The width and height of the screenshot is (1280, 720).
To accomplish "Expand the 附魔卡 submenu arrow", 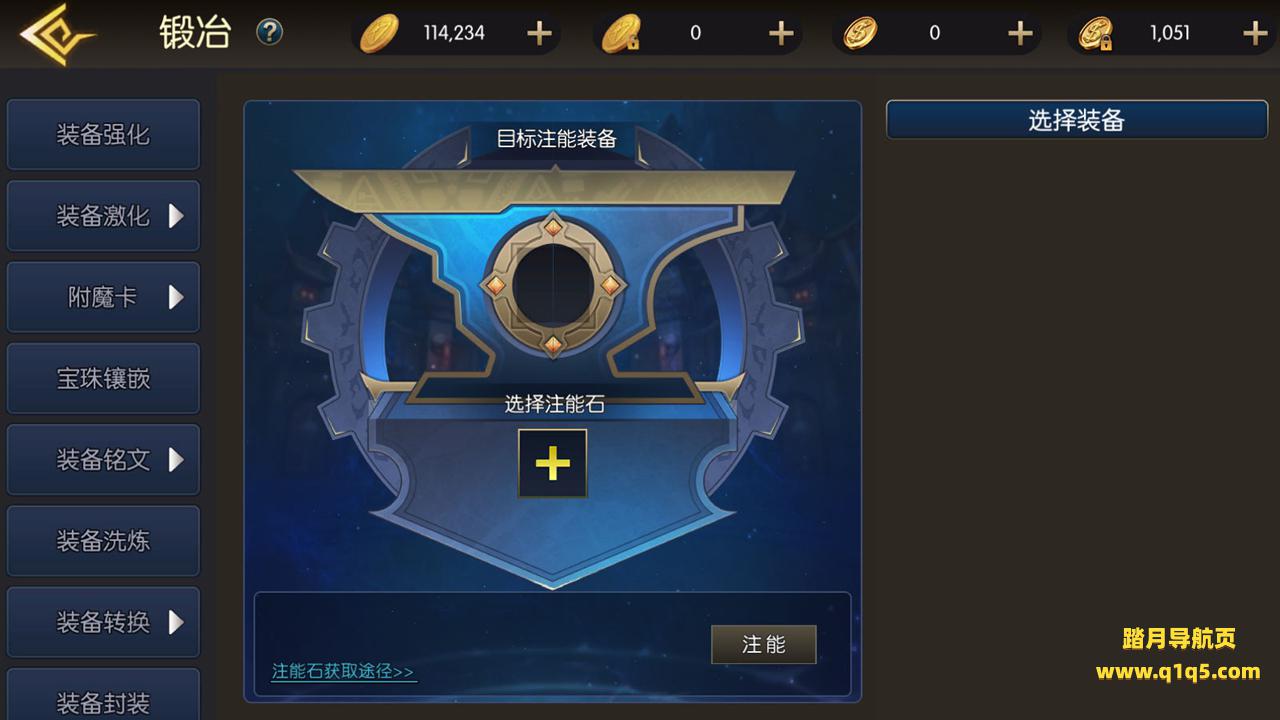I will click(176, 296).
